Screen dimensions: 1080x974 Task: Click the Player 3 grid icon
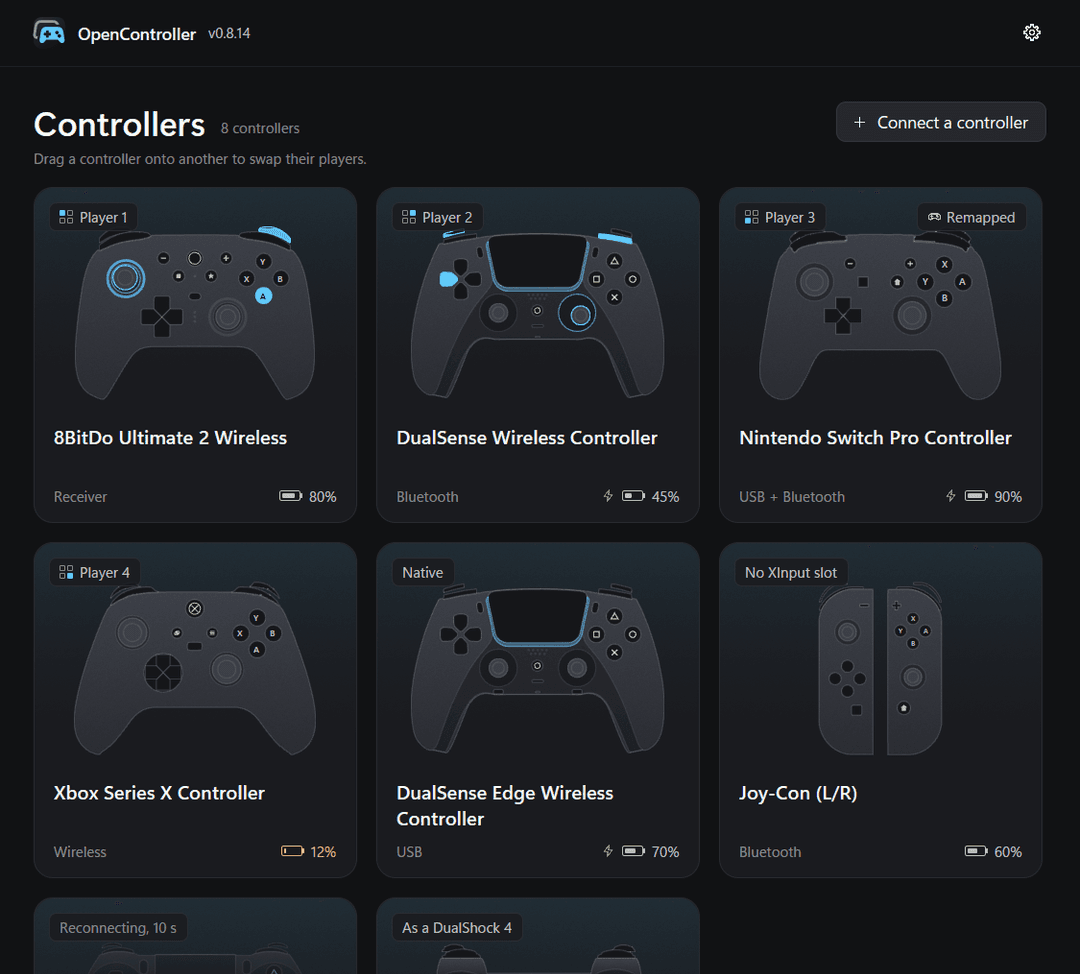coord(751,217)
